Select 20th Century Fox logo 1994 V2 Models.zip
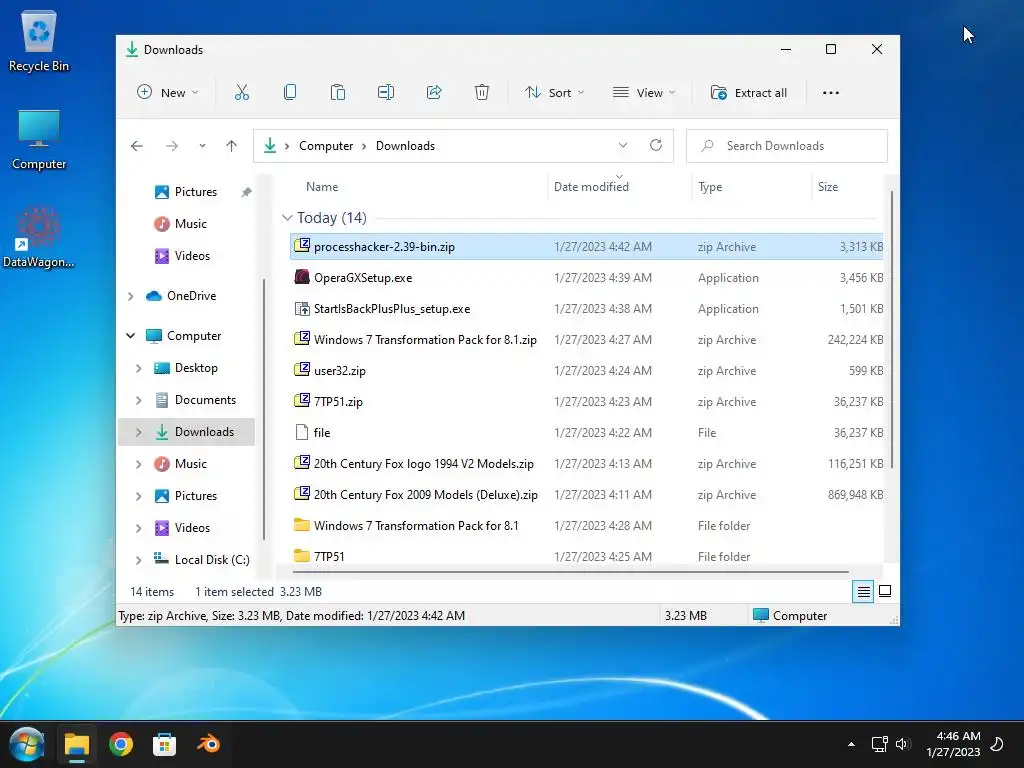The width and height of the screenshot is (1024, 768). [586, 464]
